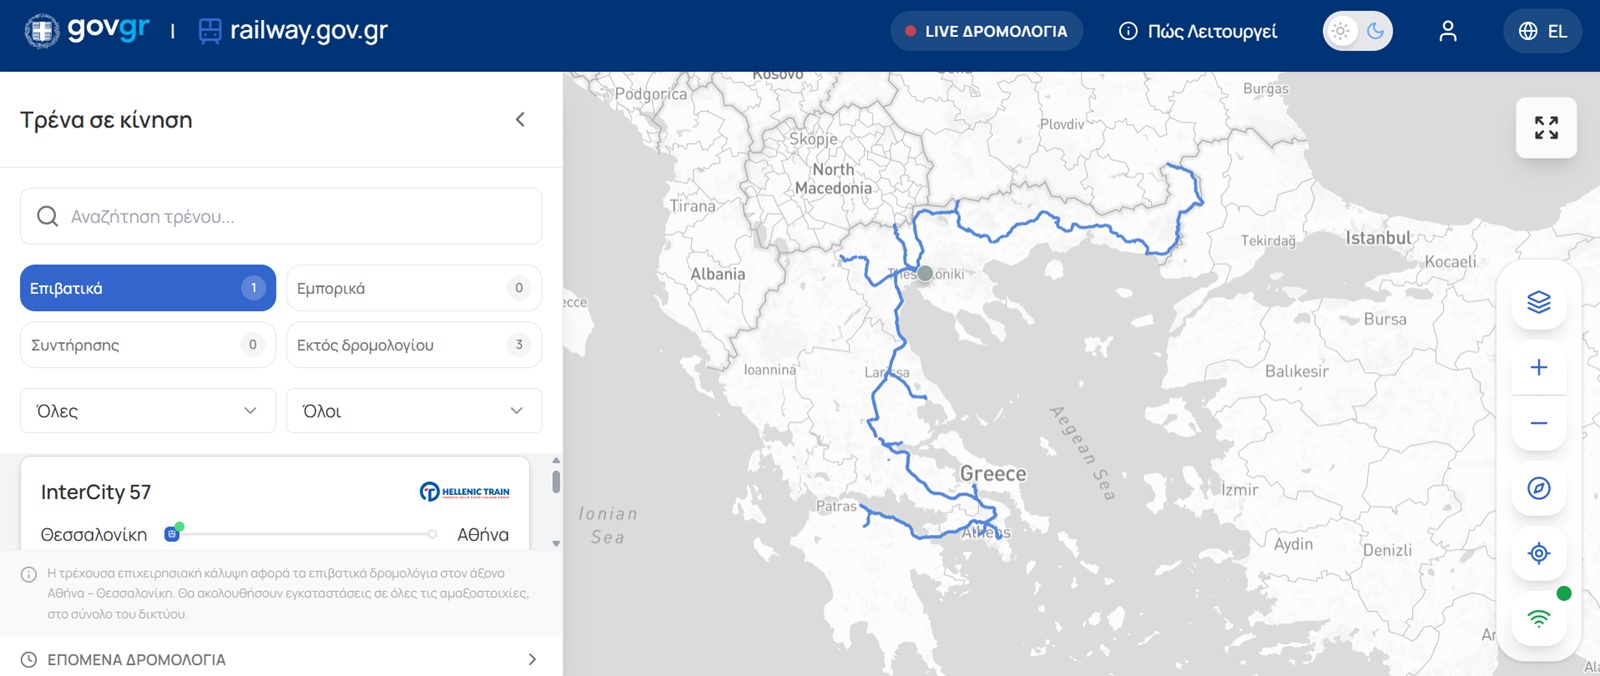The height and width of the screenshot is (676, 1600).
Task: Zoom out on the map
Action: [1538, 424]
